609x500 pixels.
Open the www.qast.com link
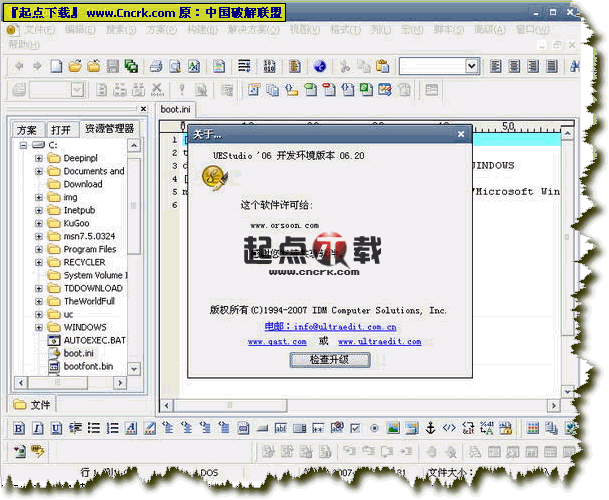coord(277,342)
